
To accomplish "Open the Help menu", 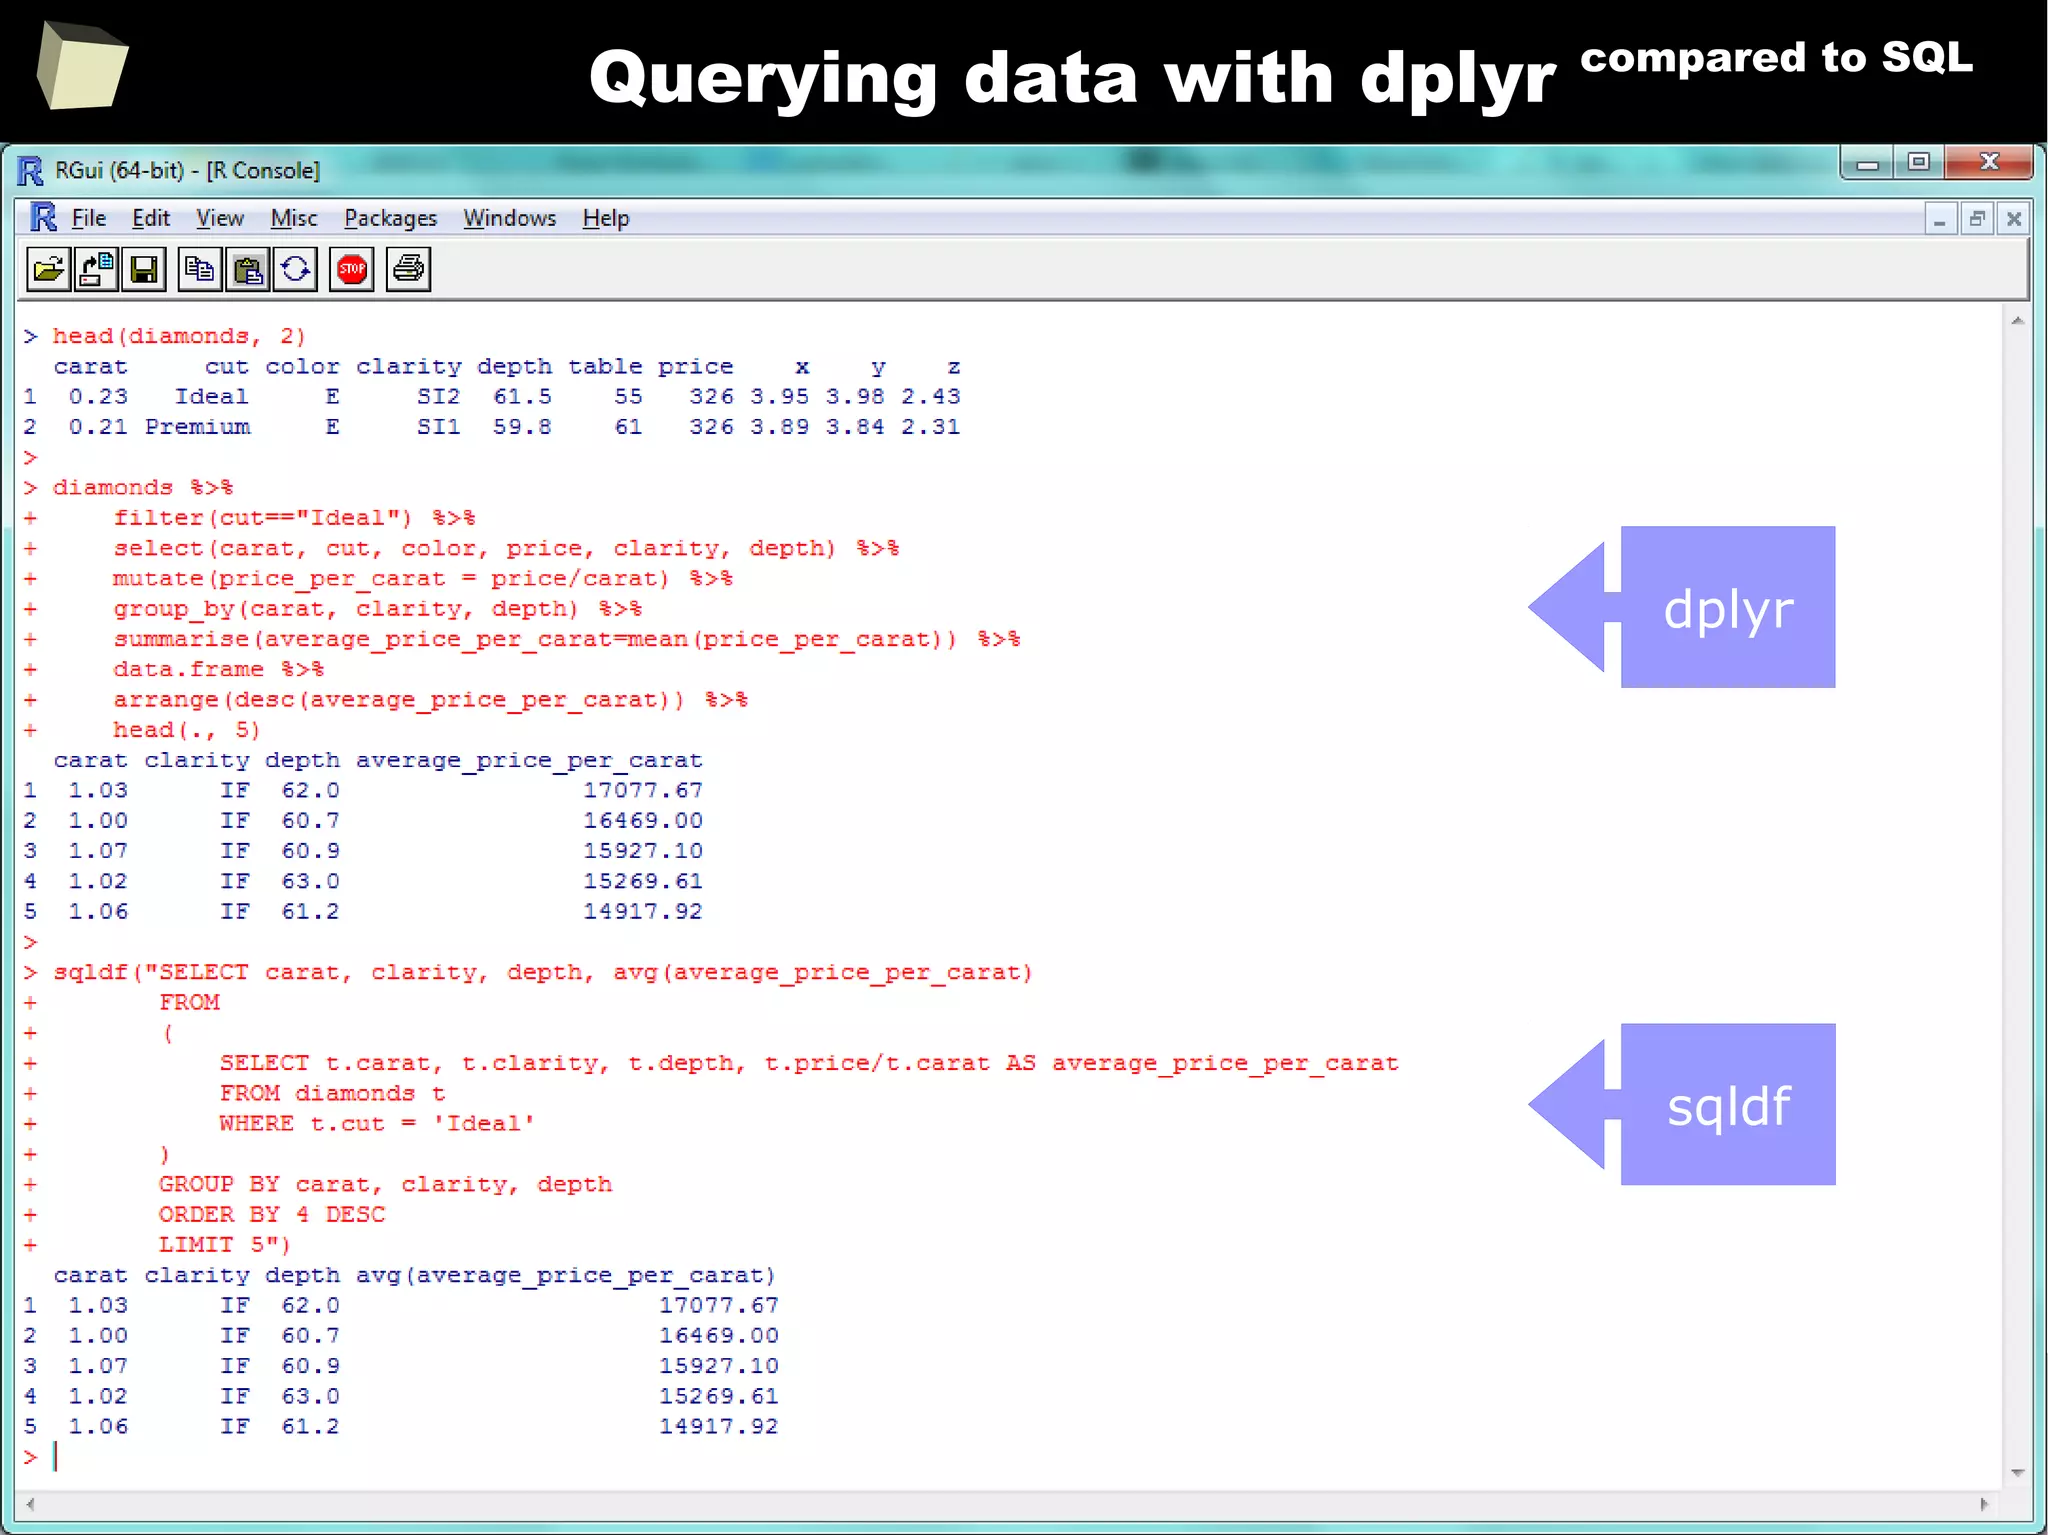I will click(606, 218).
